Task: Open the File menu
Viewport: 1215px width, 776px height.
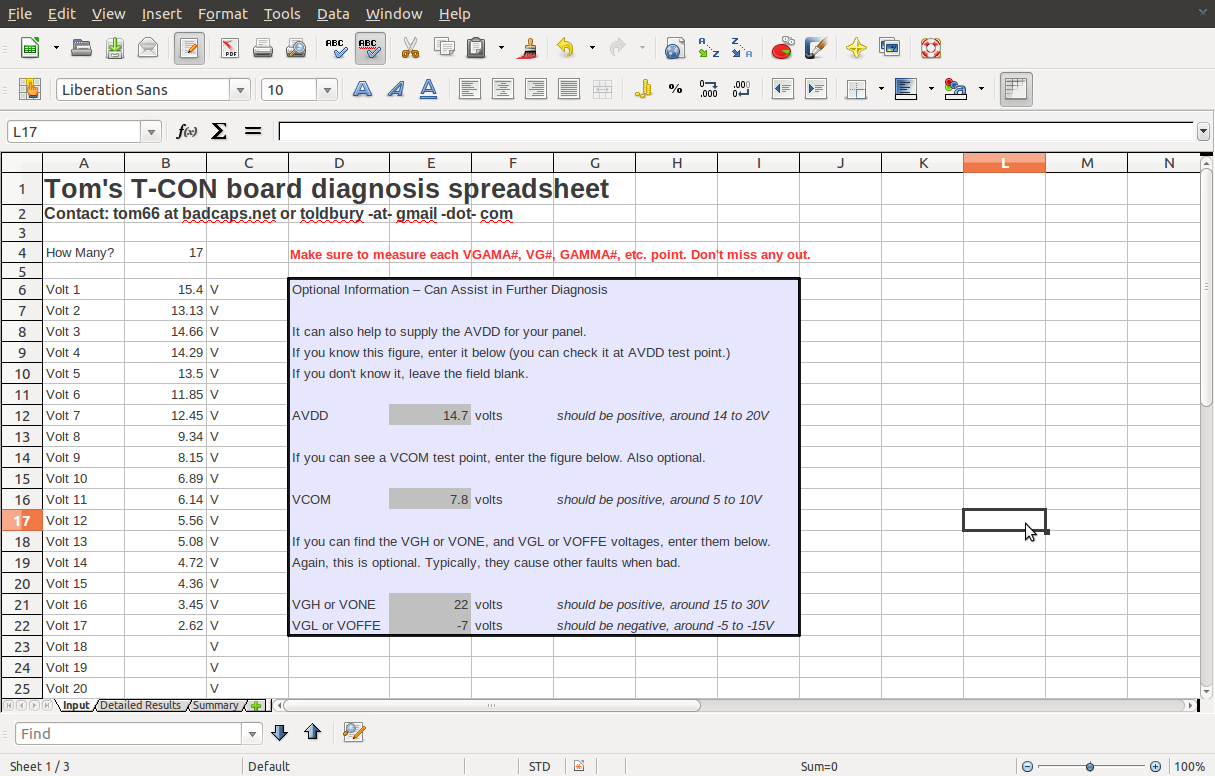Action: 20,13
